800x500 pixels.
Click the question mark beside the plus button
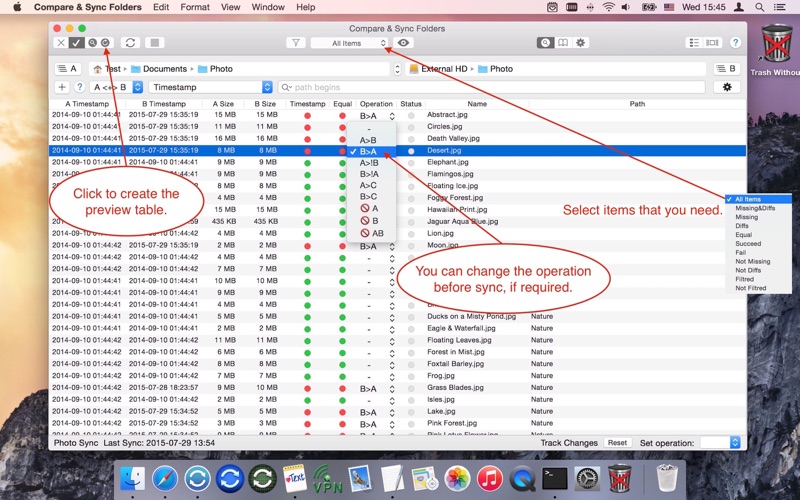[79, 87]
